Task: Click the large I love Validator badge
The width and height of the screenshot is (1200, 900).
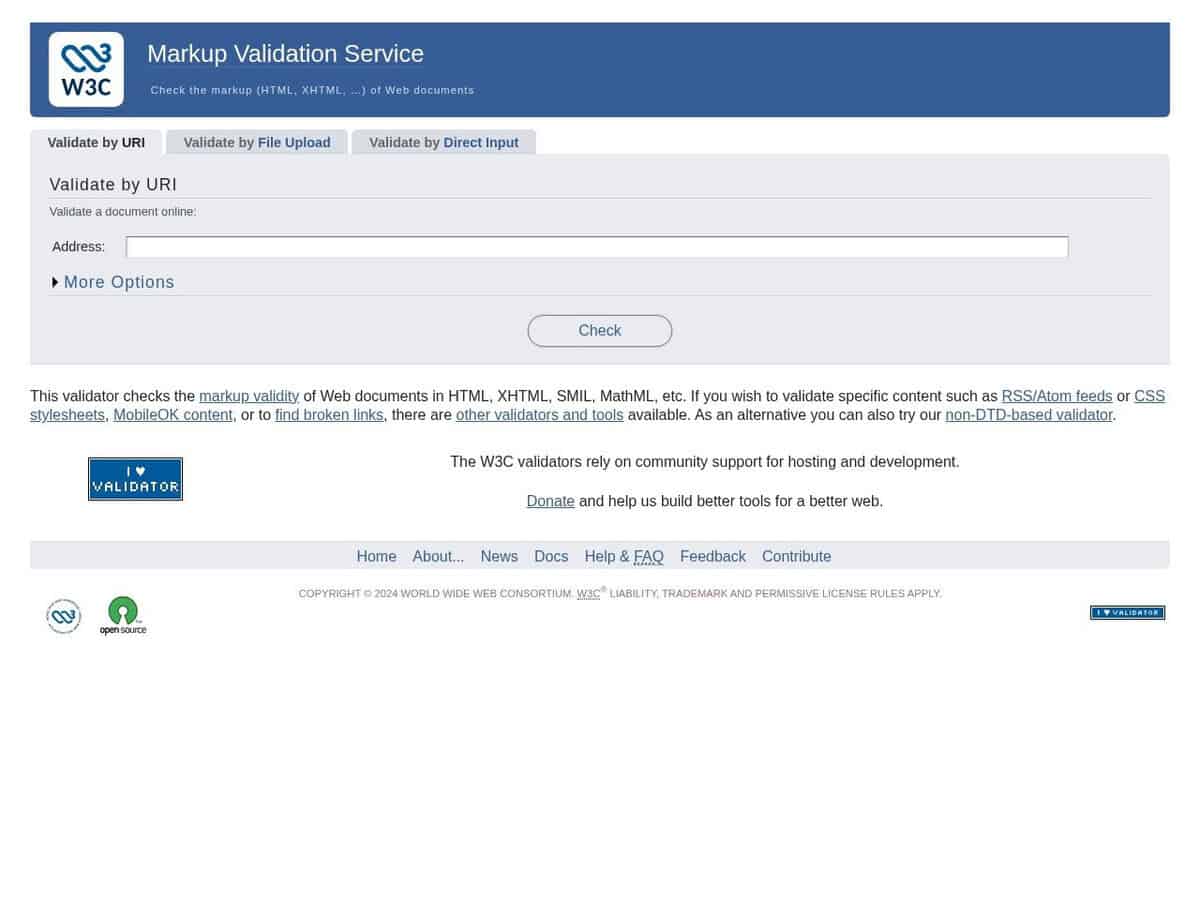Action: coord(135,479)
